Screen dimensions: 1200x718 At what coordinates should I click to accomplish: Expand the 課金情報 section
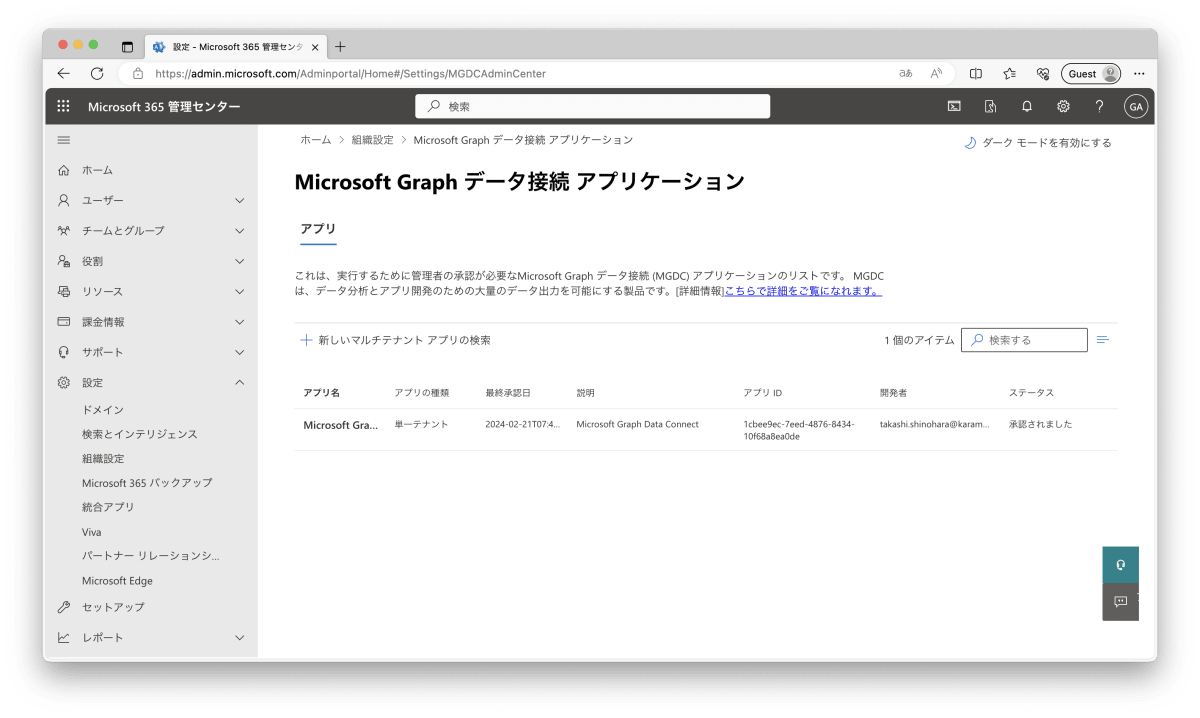239,322
